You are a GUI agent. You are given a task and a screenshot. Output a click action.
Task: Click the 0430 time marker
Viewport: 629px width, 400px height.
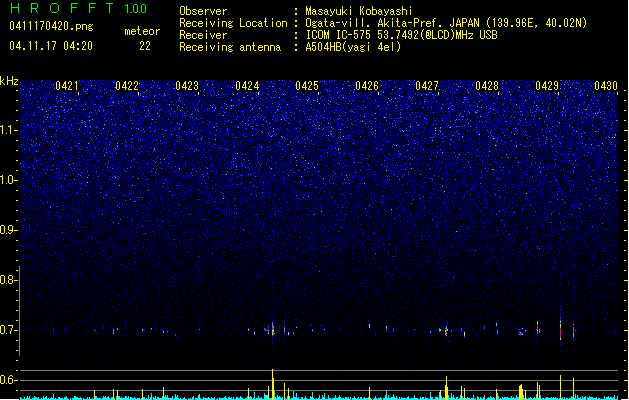click(x=606, y=86)
